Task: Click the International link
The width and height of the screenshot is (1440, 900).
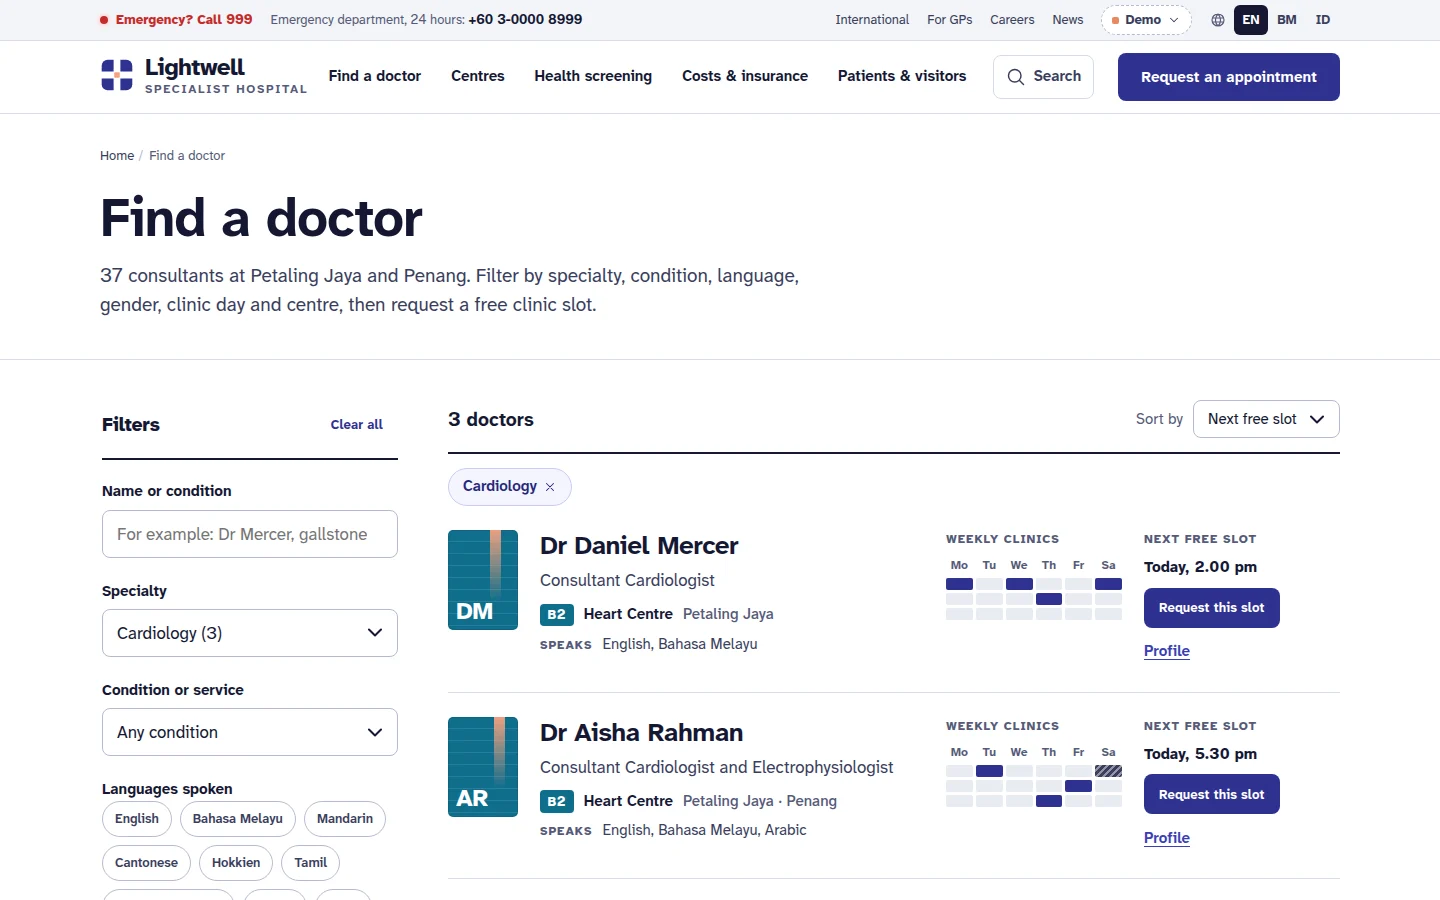Action: click(x=872, y=20)
